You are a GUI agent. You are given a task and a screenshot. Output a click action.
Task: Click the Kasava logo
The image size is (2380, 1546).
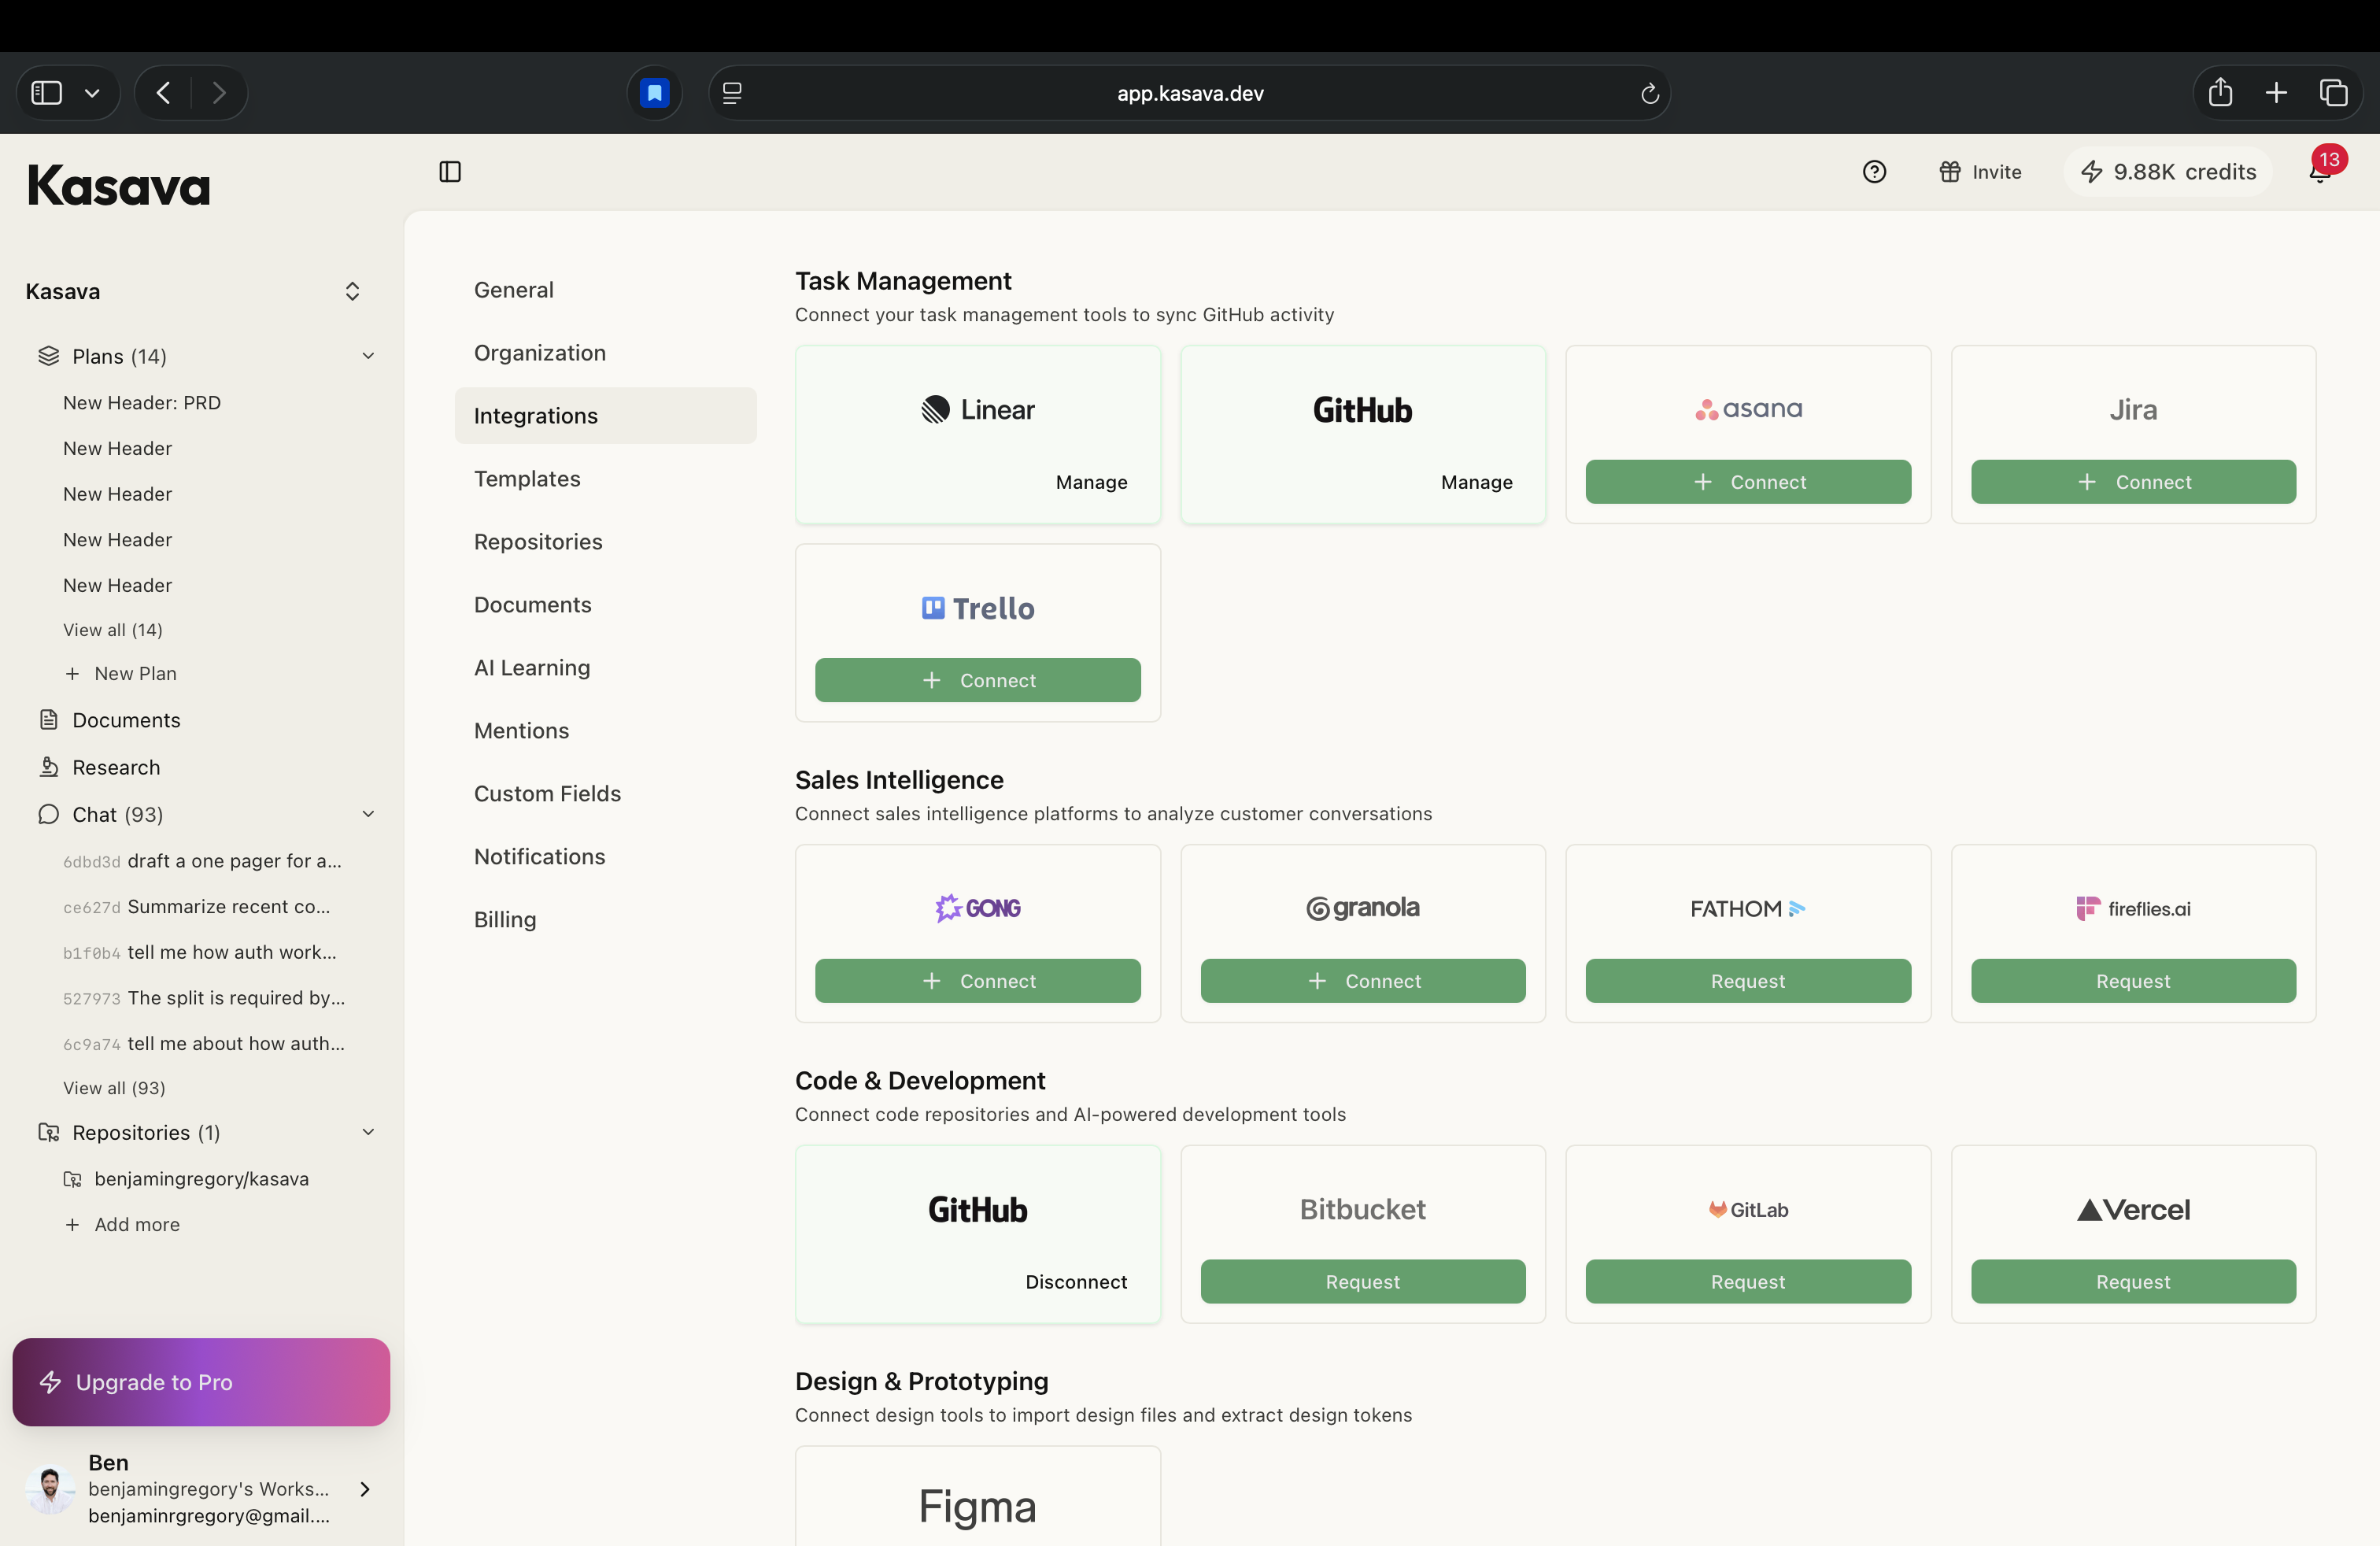coord(119,186)
